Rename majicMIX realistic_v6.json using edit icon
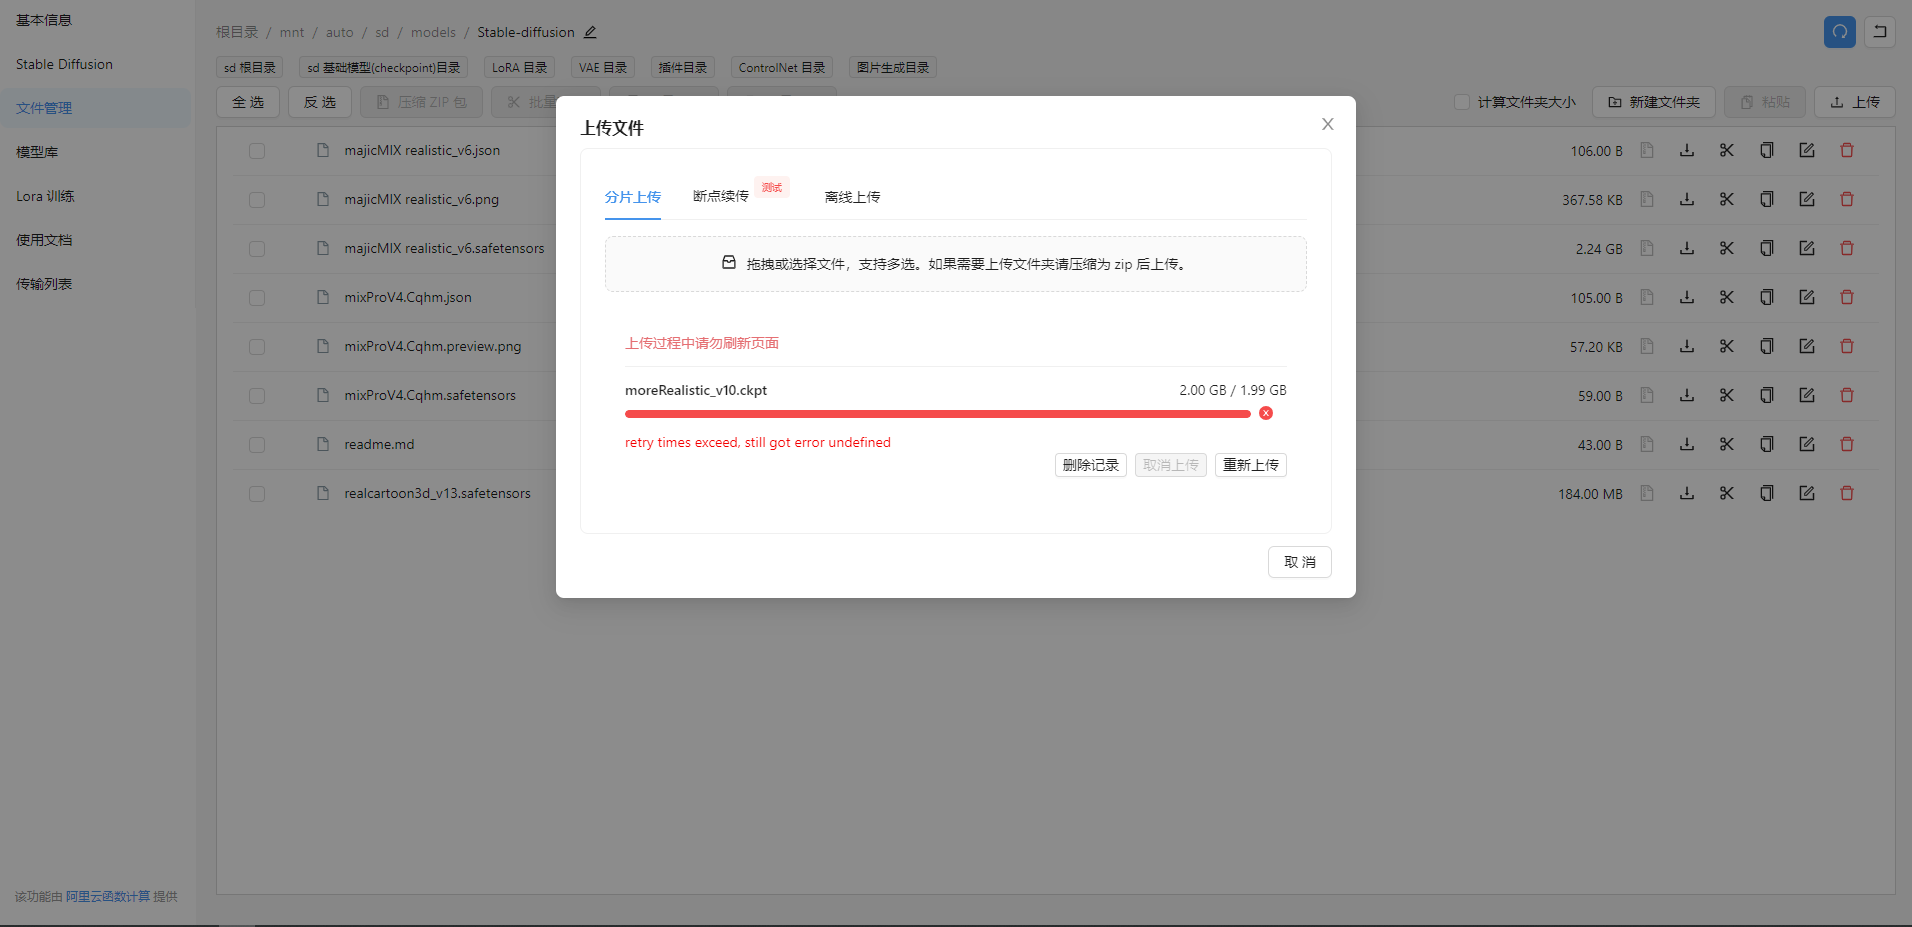The image size is (1912, 927). pos(1807,151)
